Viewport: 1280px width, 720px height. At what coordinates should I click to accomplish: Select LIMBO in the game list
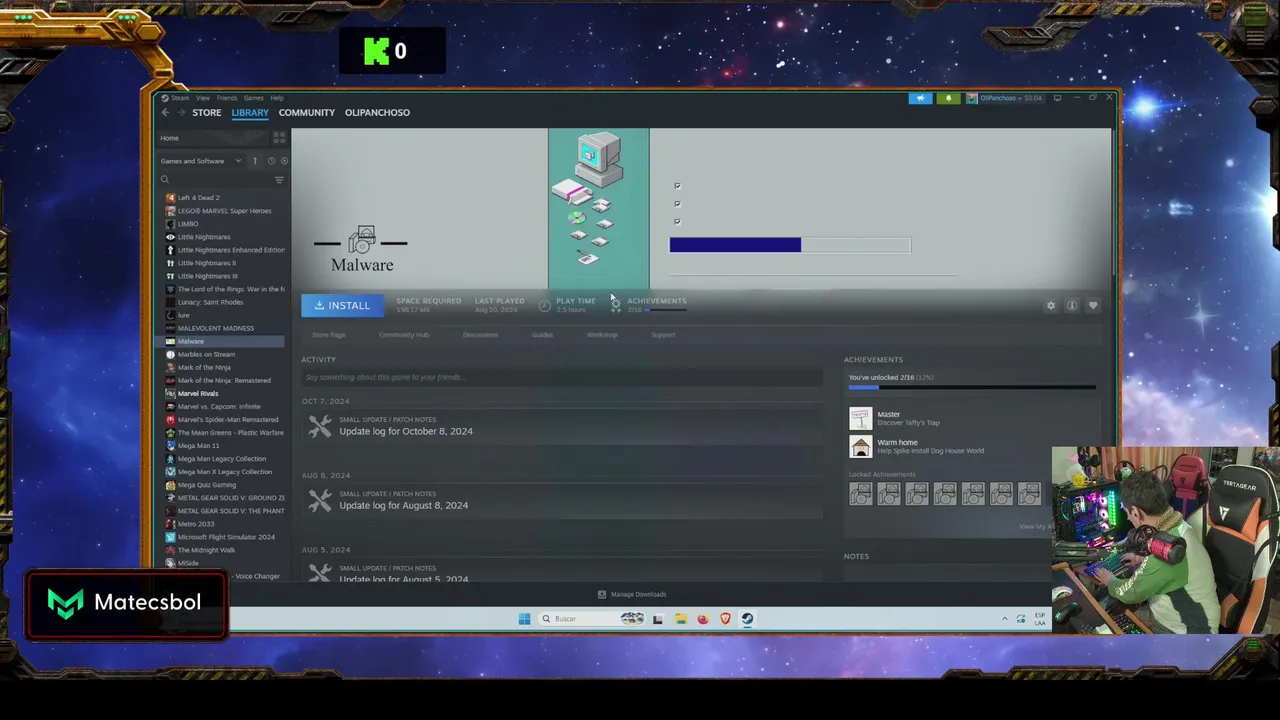coord(188,224)
